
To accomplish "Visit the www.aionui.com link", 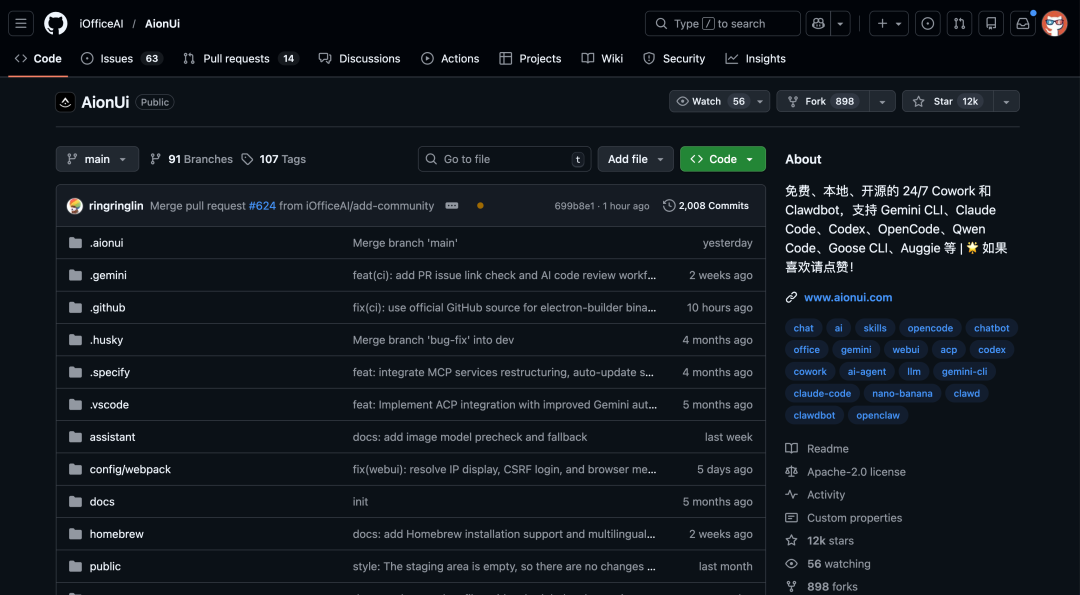I will pyautogui.click(x=848, y=297).
